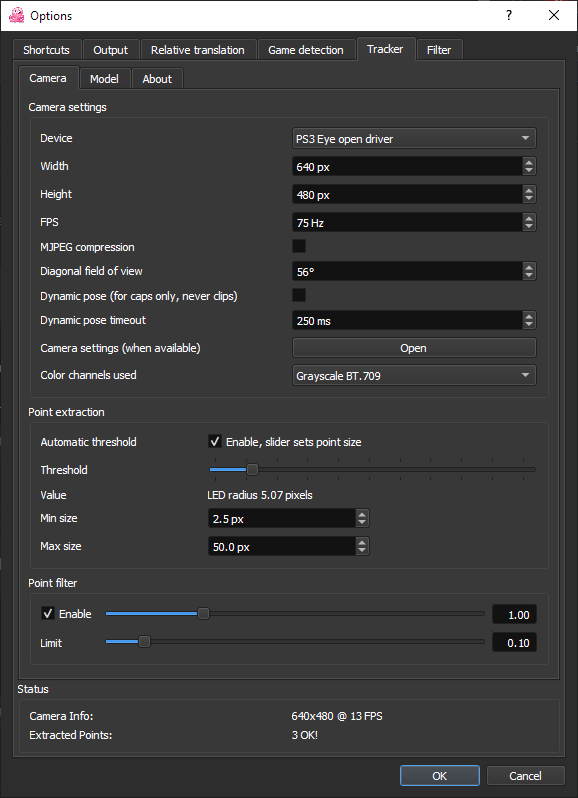Click the '640x480 @ 13 FPS' status text
The image size is (578, 798).
pos(337,716)
